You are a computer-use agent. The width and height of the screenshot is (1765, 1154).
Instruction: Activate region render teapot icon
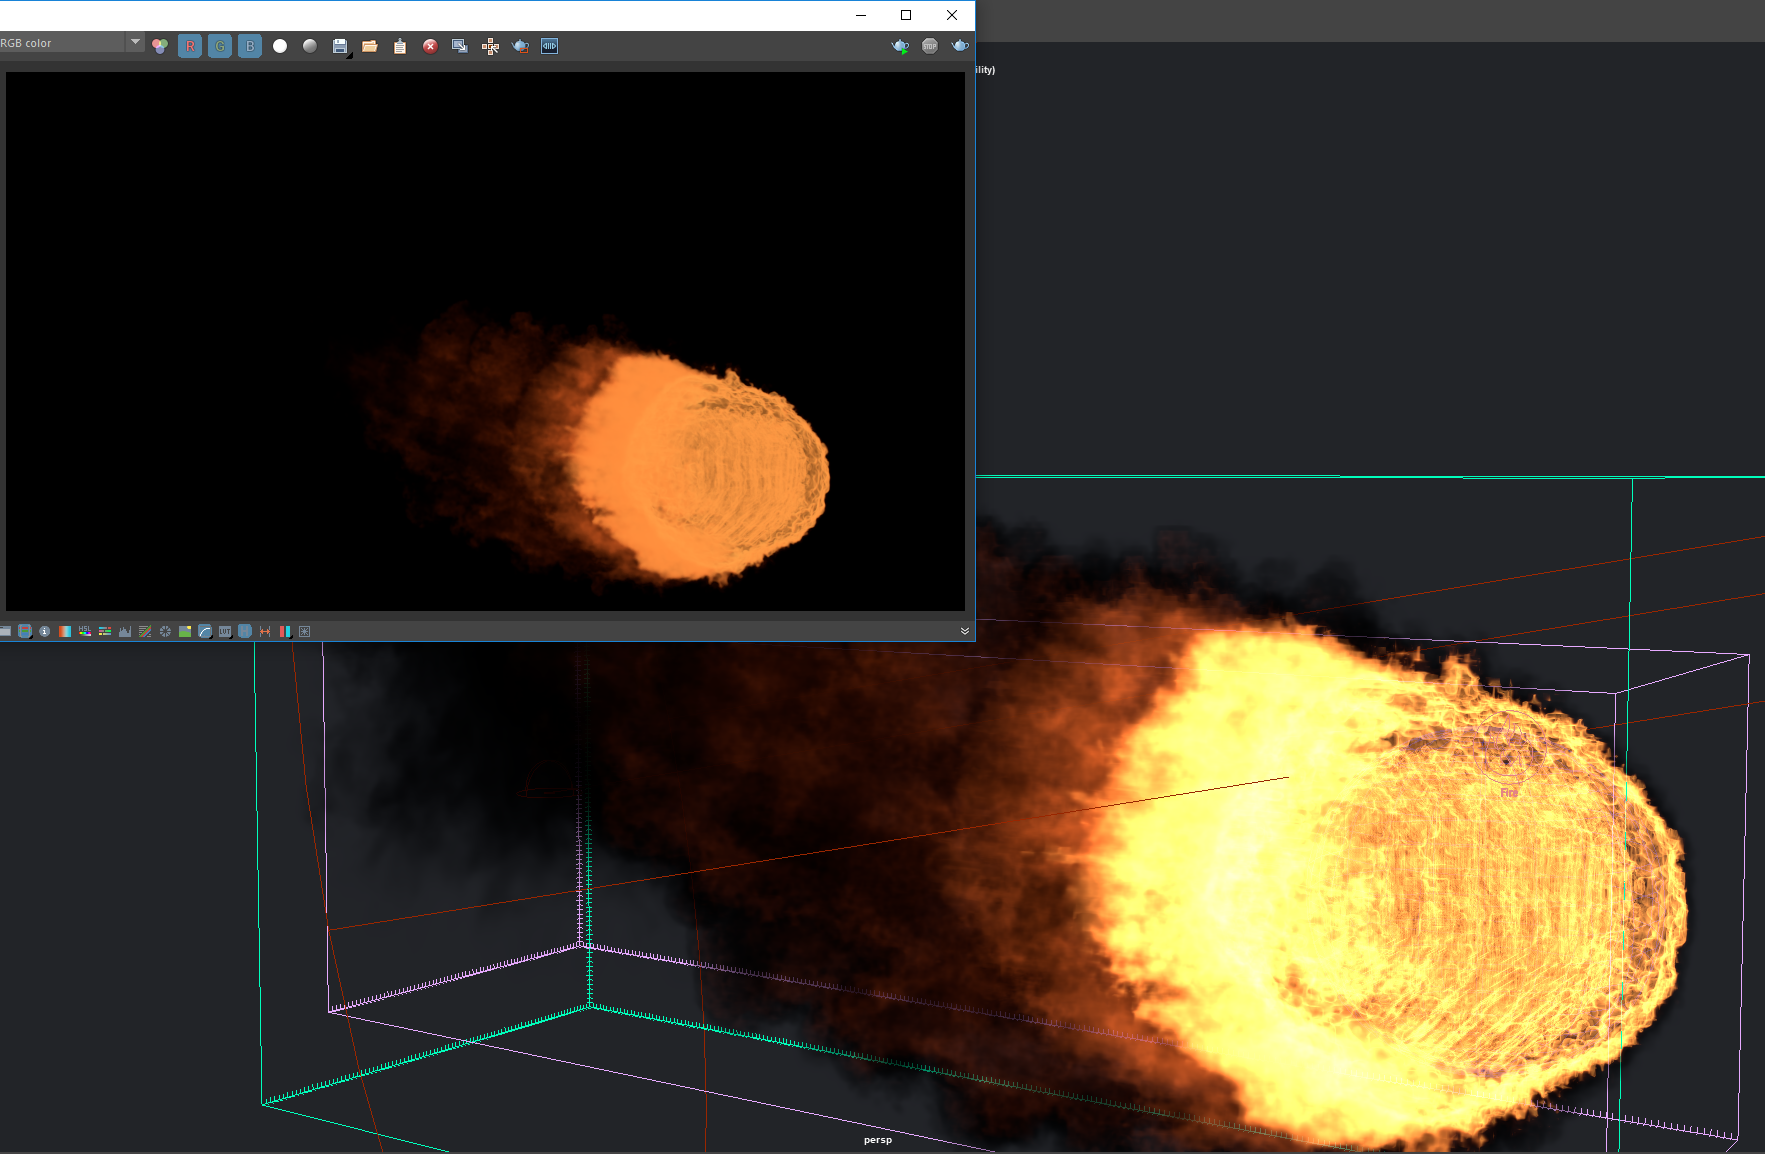tap(520, 46)
